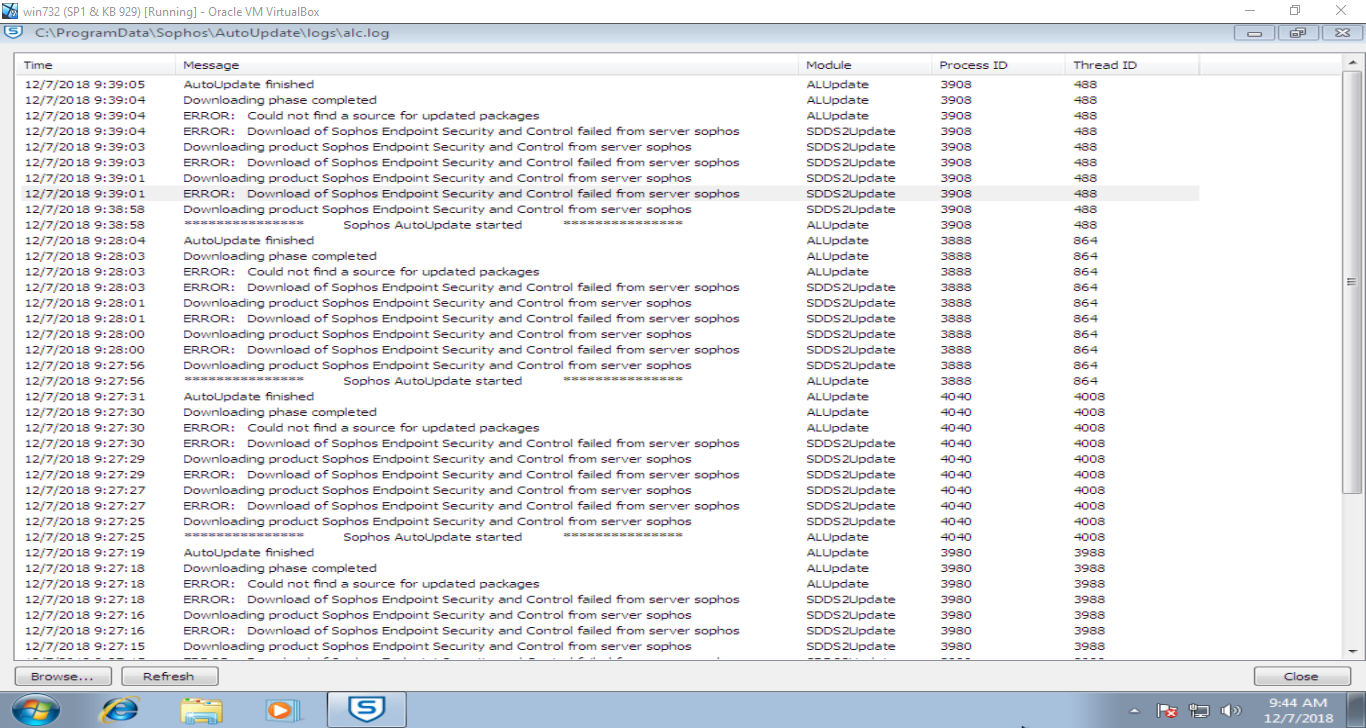
Task: Open Action Center flag icon in tray
Action: point(1166,711)
